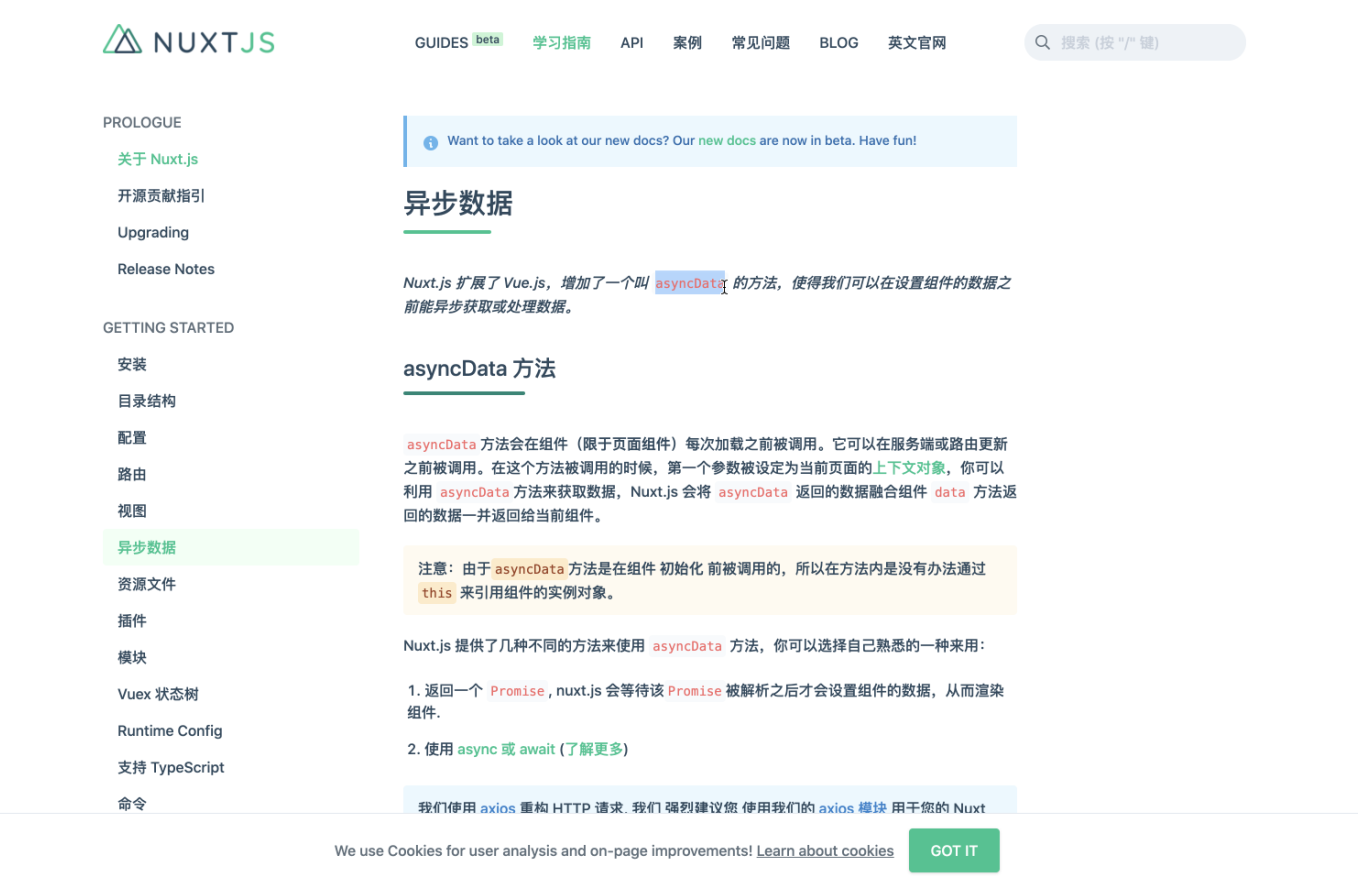Open the GUIDES beta menu item
1358x886 pixels.
tap(459, 42)
